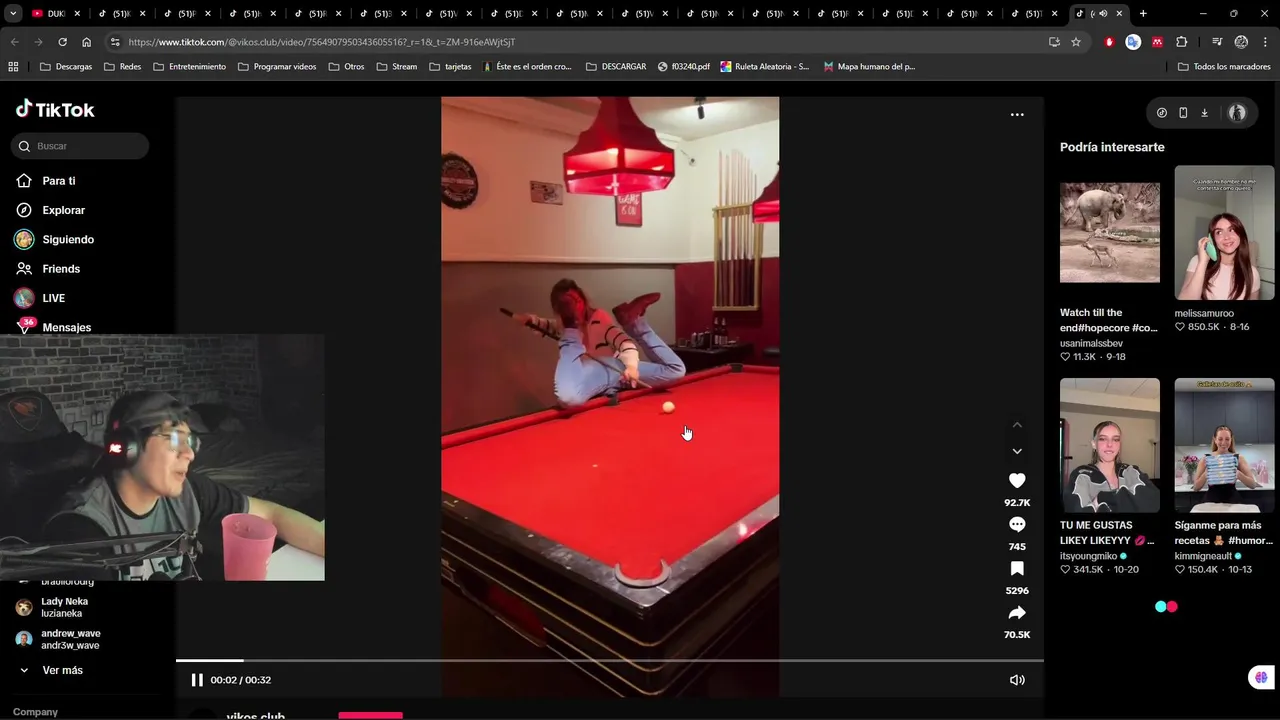Open the Descargas bookmark folder
The image size is (1280, 720).
point(66,67)
